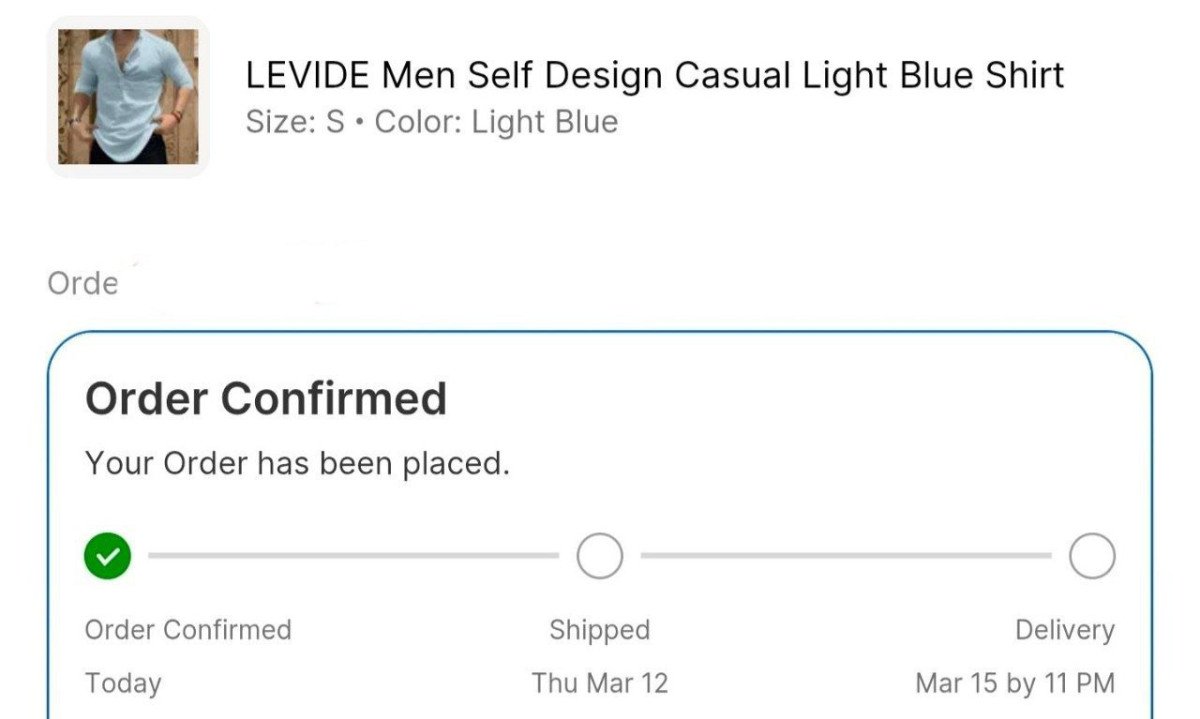Click the "Size: S" product detail

point(294,122)
